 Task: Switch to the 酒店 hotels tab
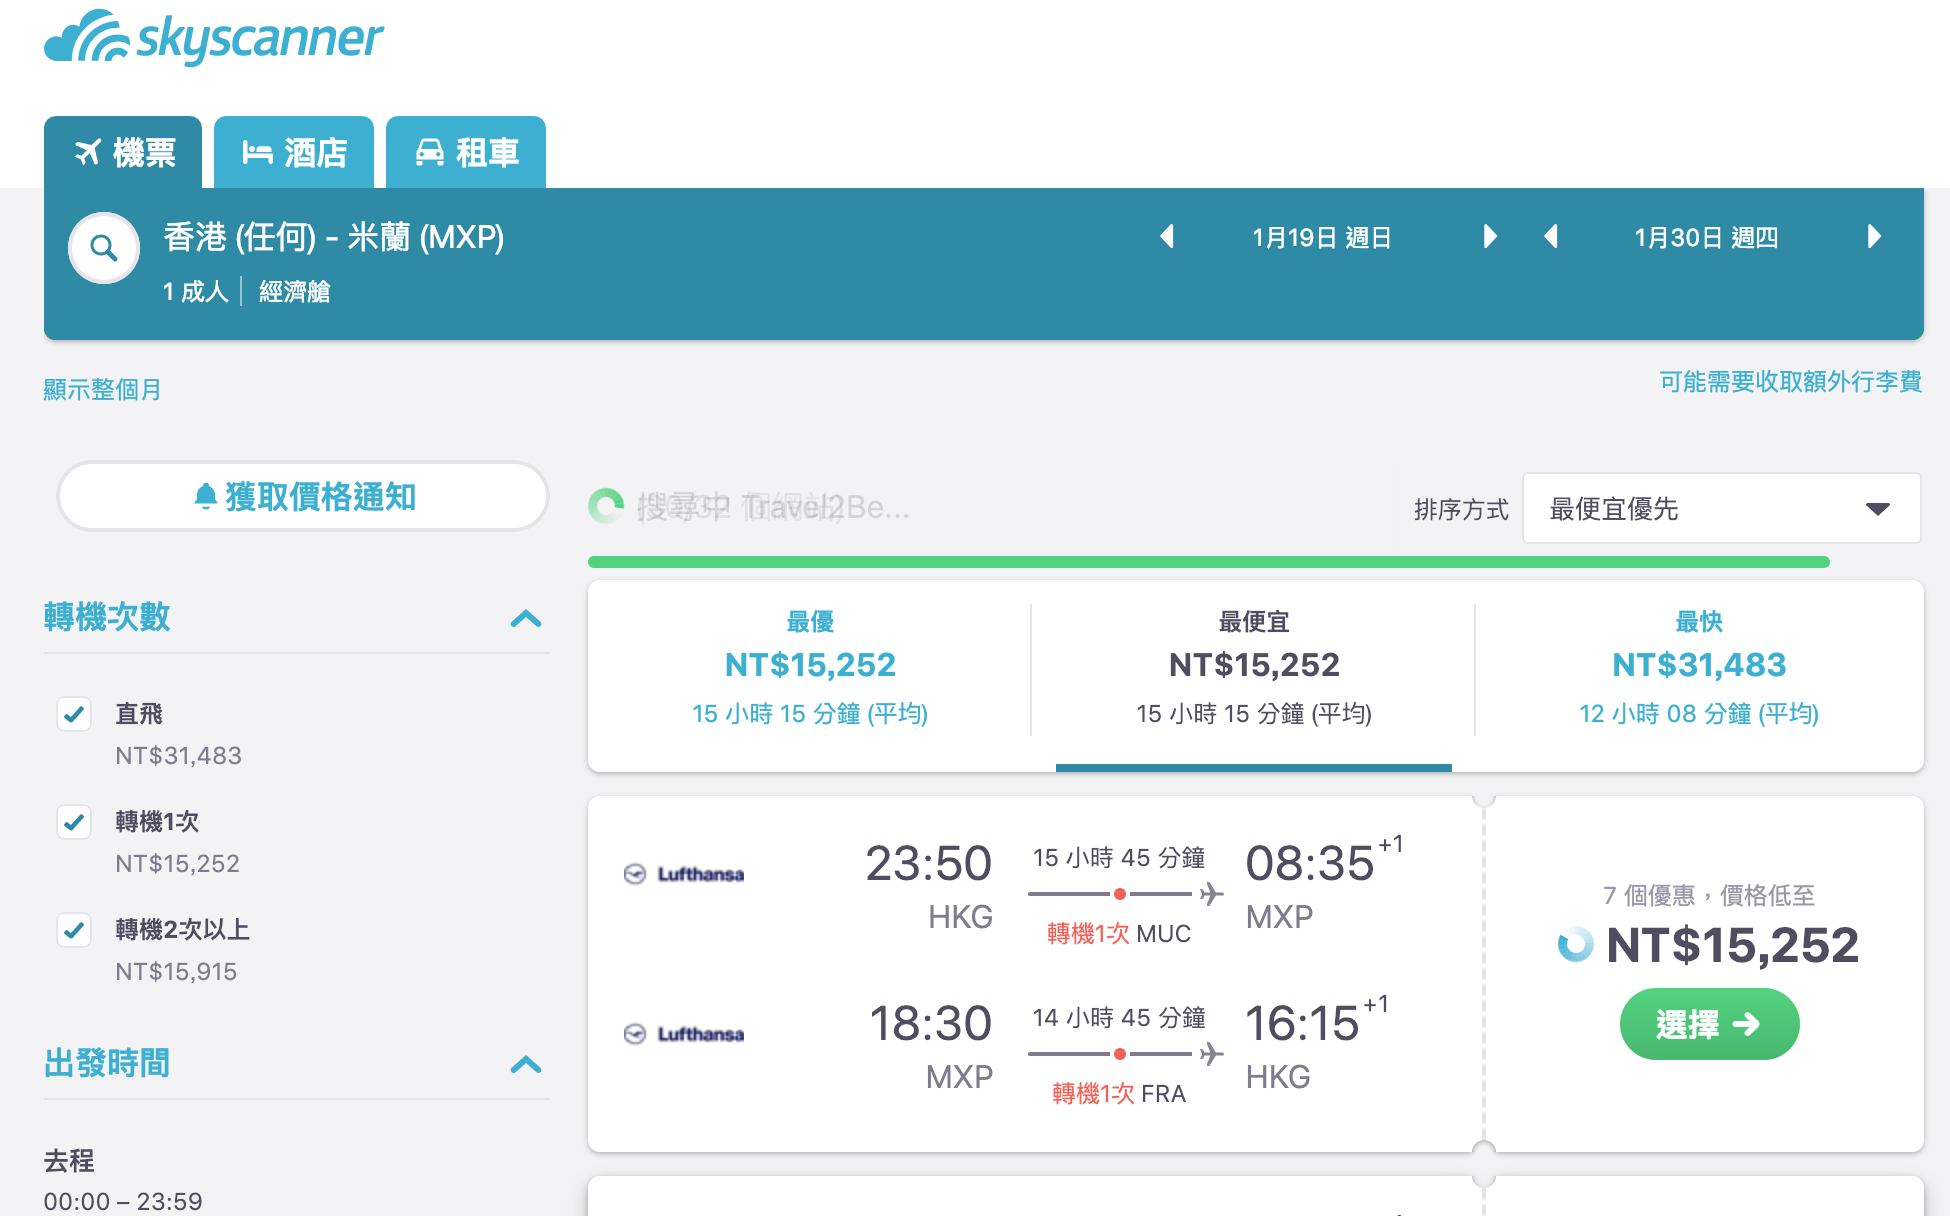(x=294, y=152)
